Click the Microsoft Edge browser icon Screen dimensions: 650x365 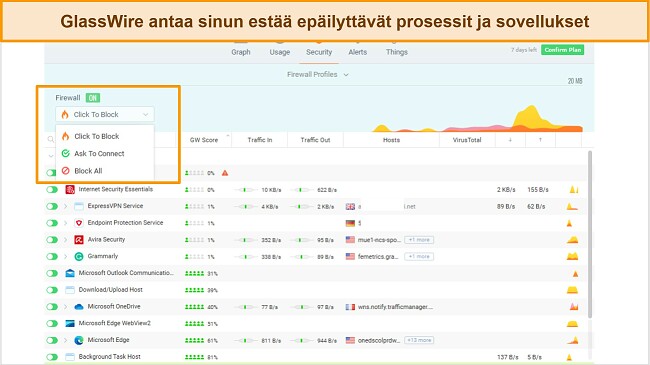[x=79, y=340]
